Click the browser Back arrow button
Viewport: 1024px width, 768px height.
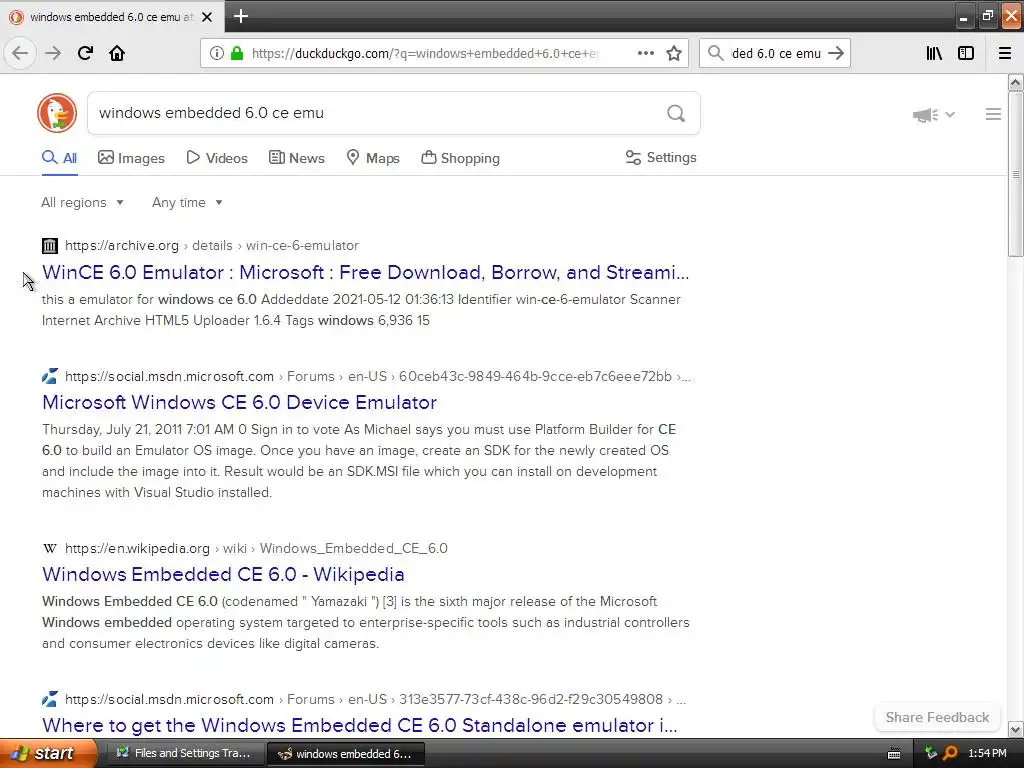coord(20,53)
